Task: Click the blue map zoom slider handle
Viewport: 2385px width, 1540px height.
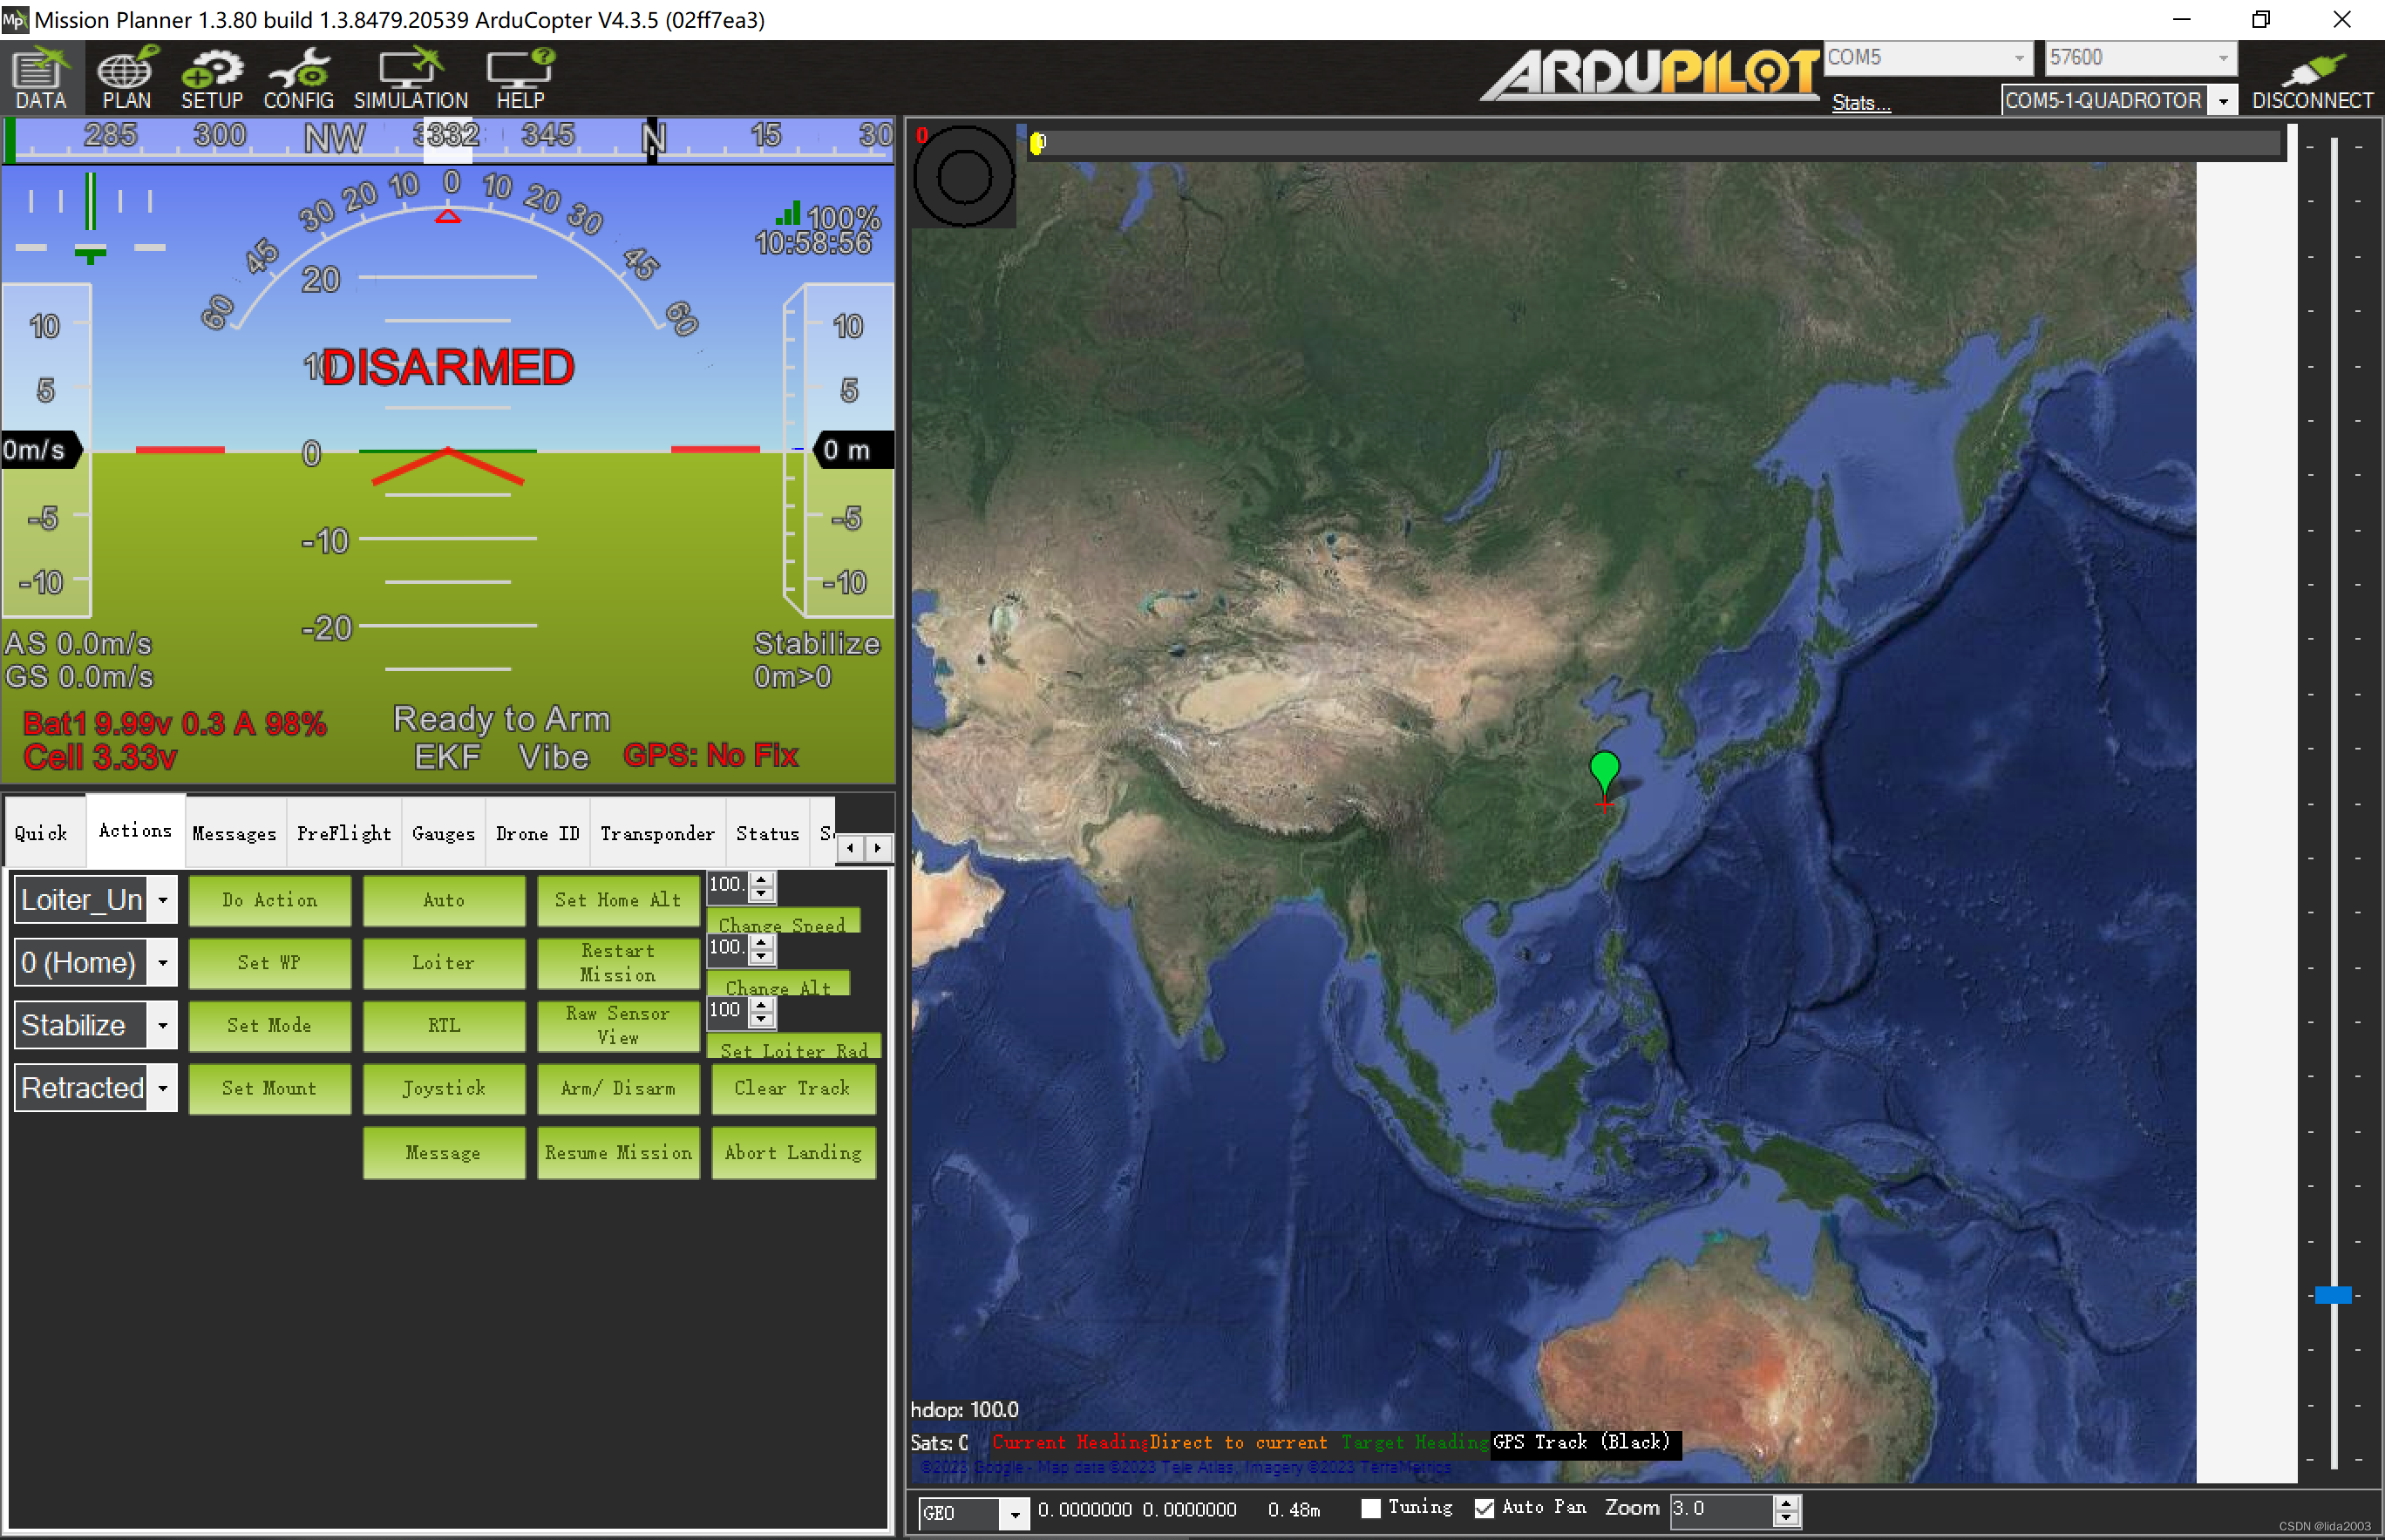Action: (2332, 1295)
